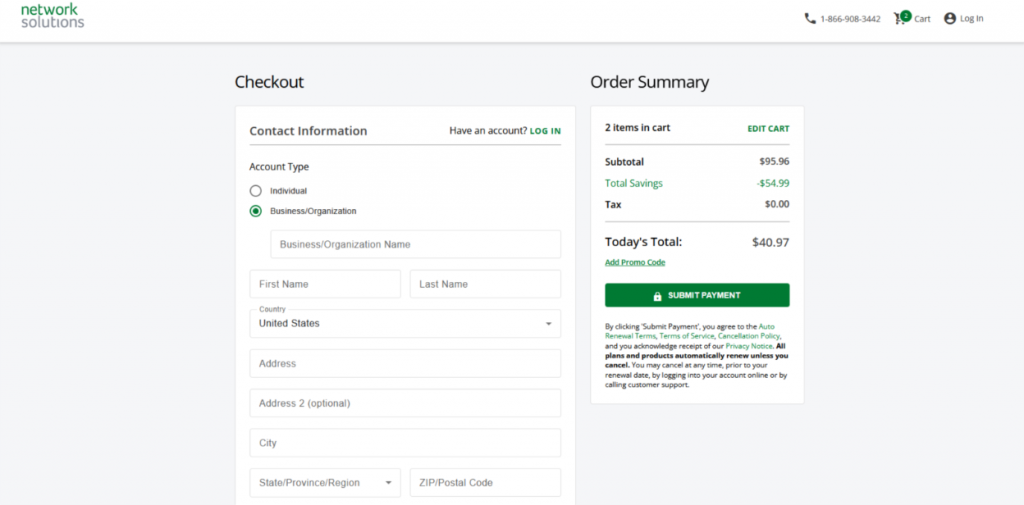
Task: Click the Log In user icon
Action: 950,18
